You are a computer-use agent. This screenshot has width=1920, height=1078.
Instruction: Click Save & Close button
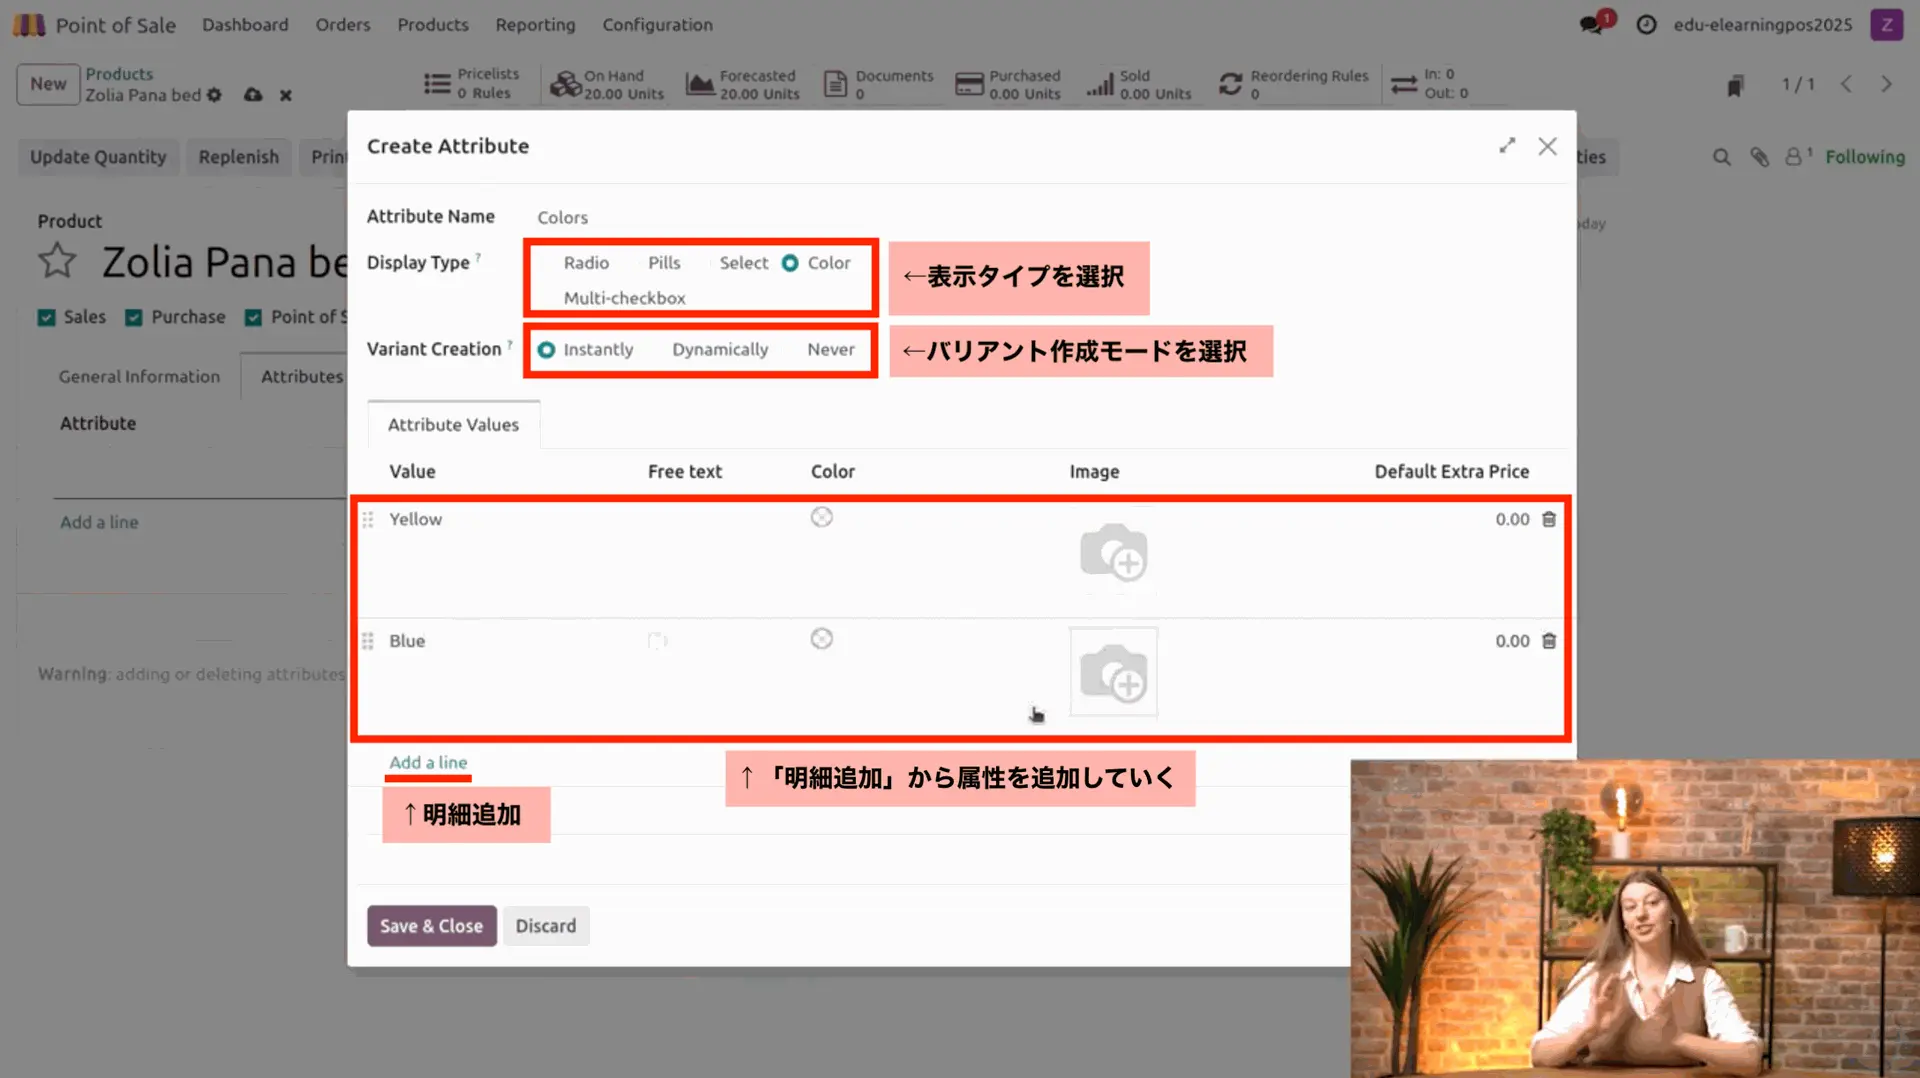coord(431,926)
